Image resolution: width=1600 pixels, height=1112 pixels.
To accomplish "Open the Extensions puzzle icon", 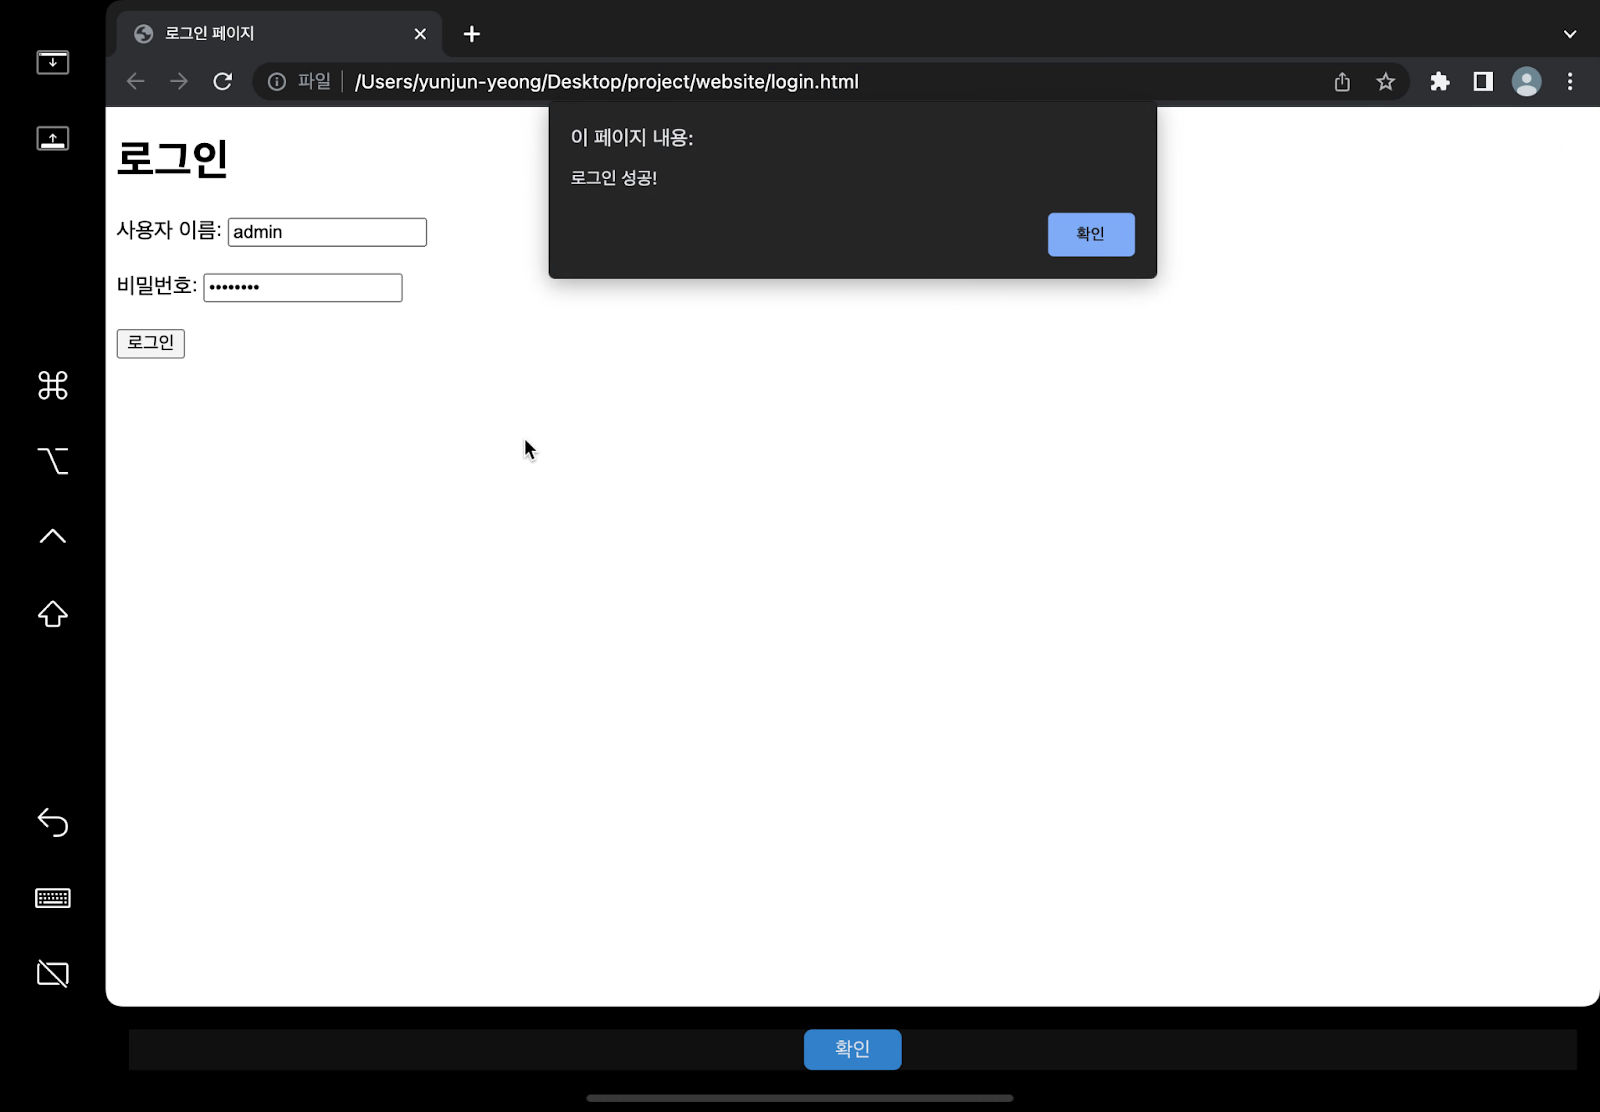I will [1439, 82].
